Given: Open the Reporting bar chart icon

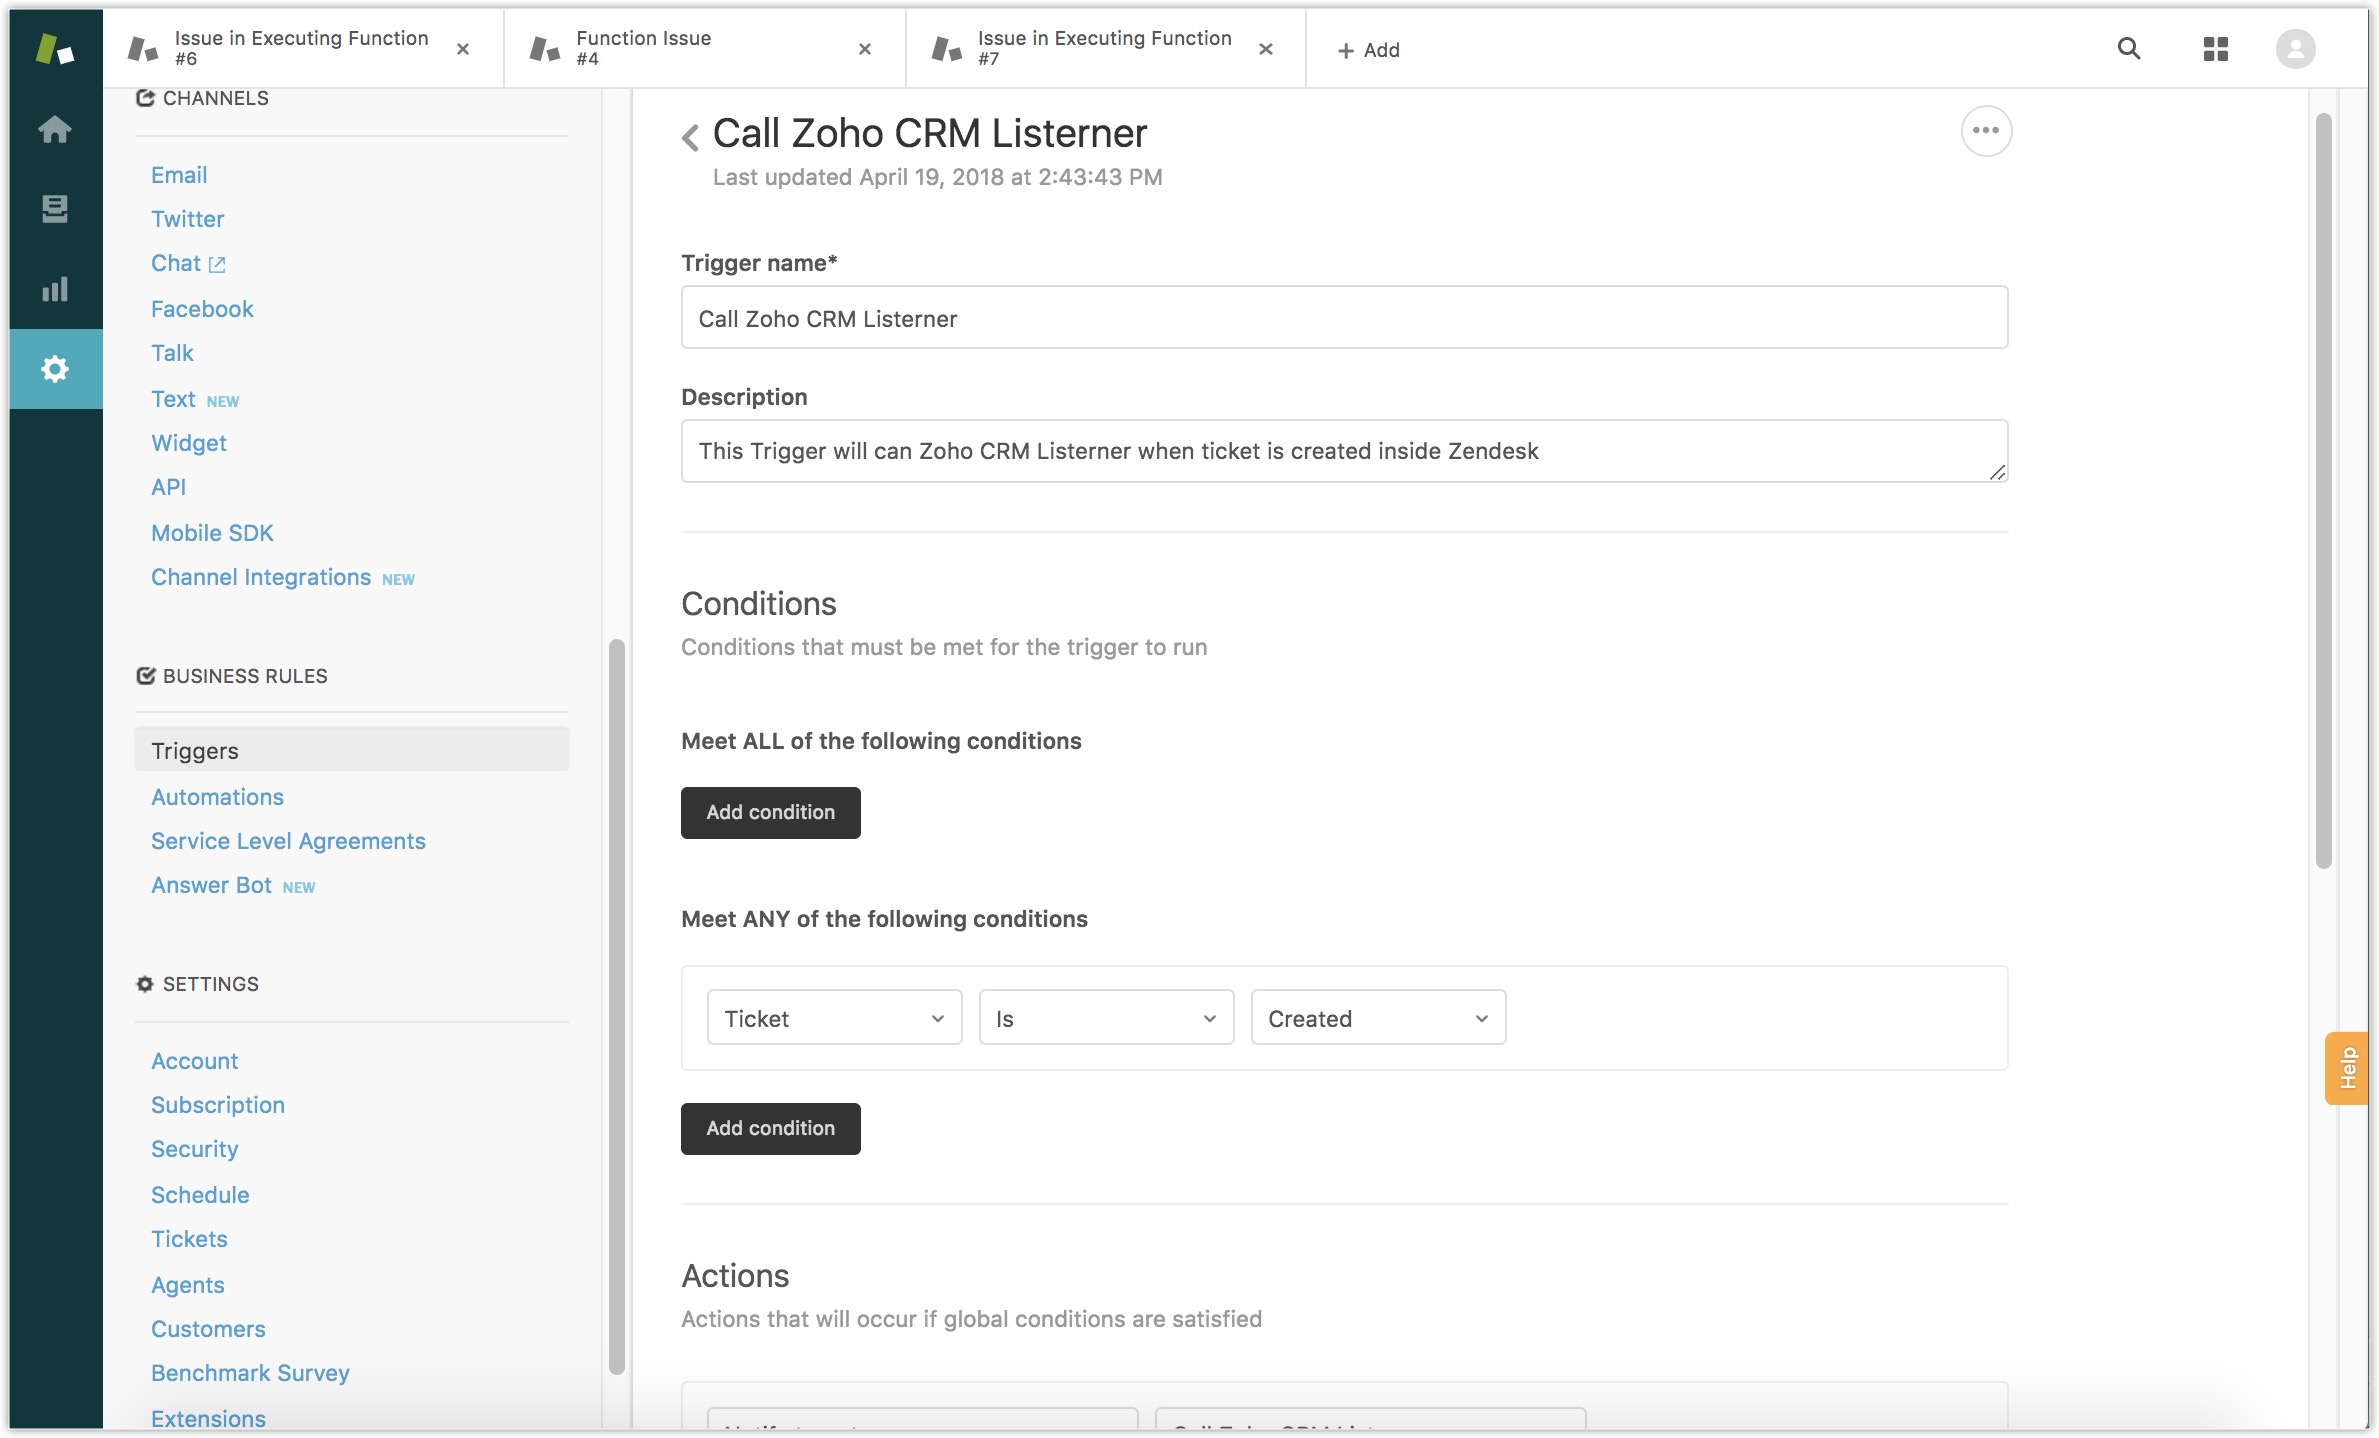Looking at the screenshot, I should coord(55,289).
